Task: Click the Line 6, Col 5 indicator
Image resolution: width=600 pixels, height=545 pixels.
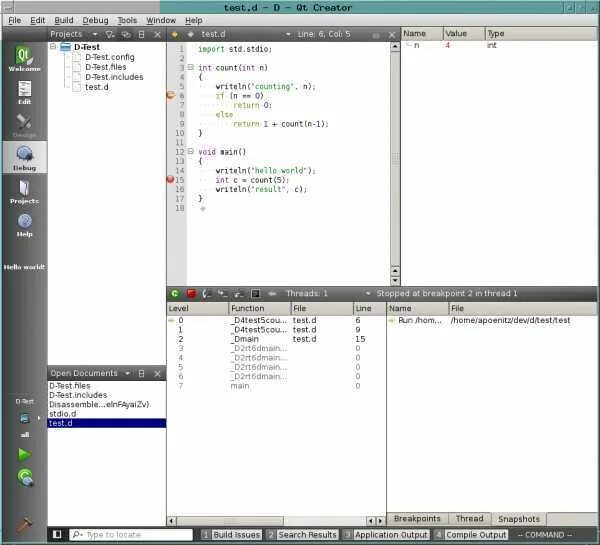Action: pyautogui.click(x=324, y=34)
